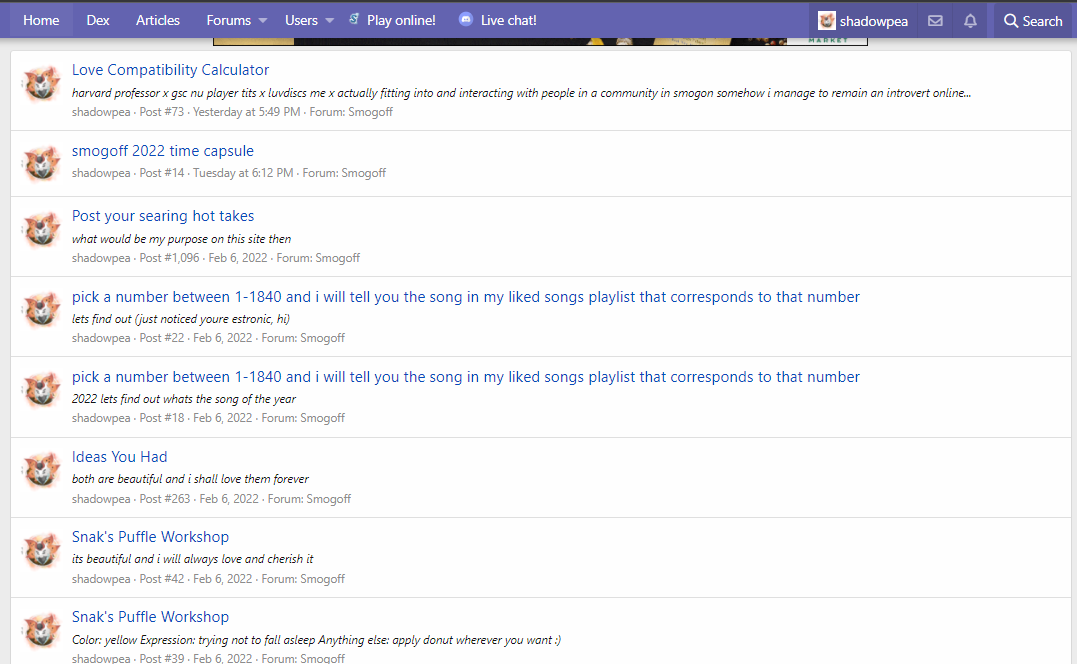The image size is (1077, 664).
Task: Open smogoff 2022 time capsule thread
Action: coord(163,151)
